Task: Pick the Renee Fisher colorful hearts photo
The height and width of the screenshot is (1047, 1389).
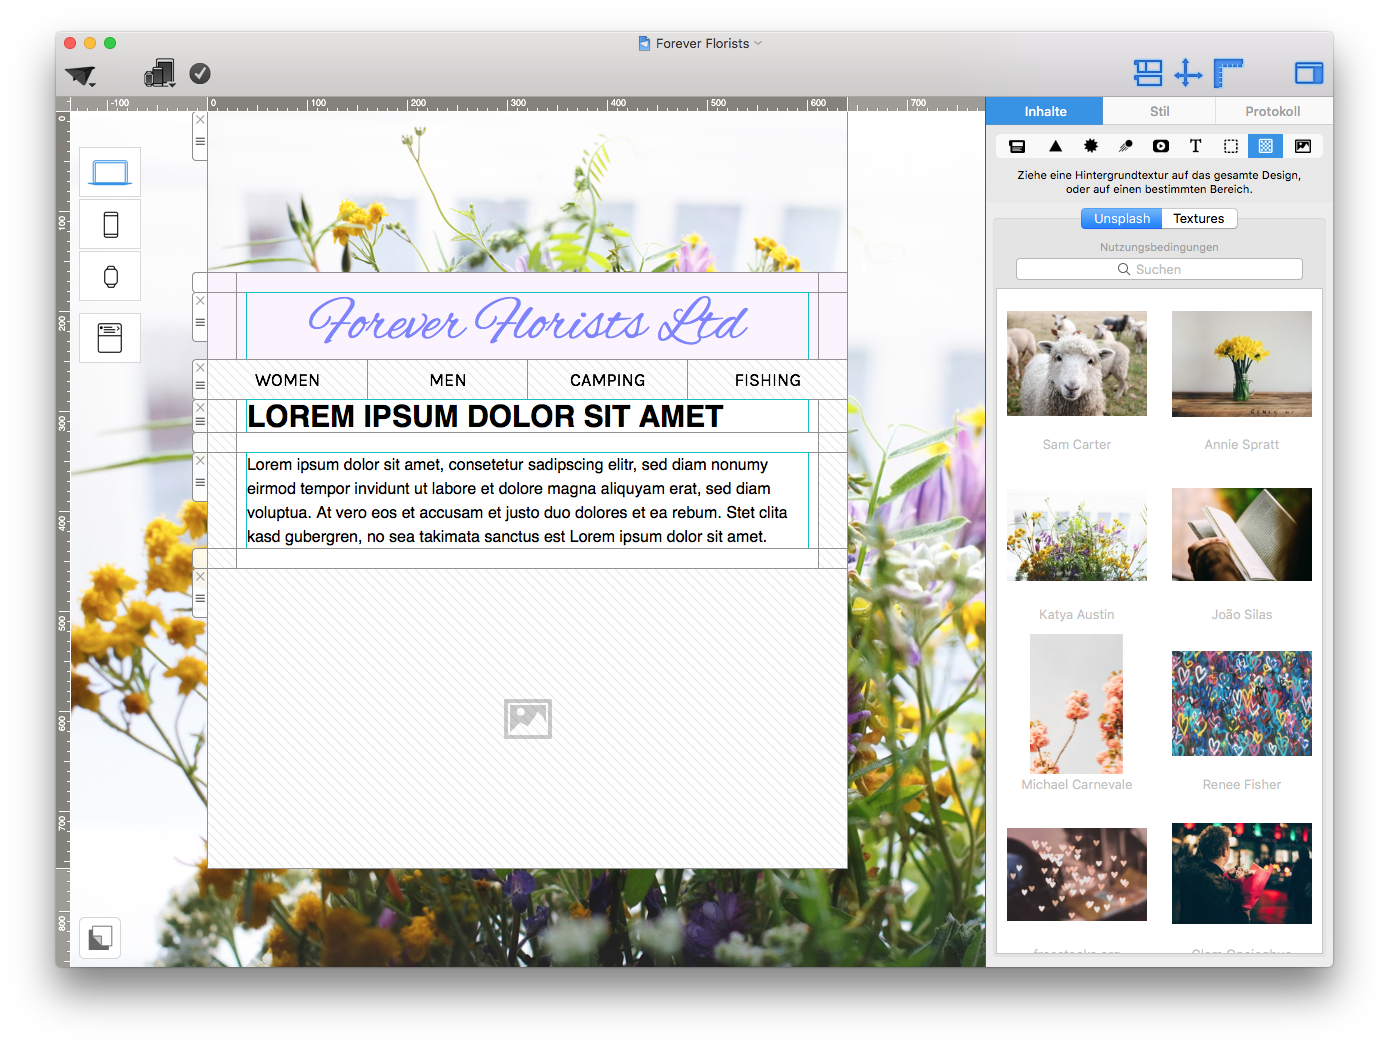Action: point(1242,704)
